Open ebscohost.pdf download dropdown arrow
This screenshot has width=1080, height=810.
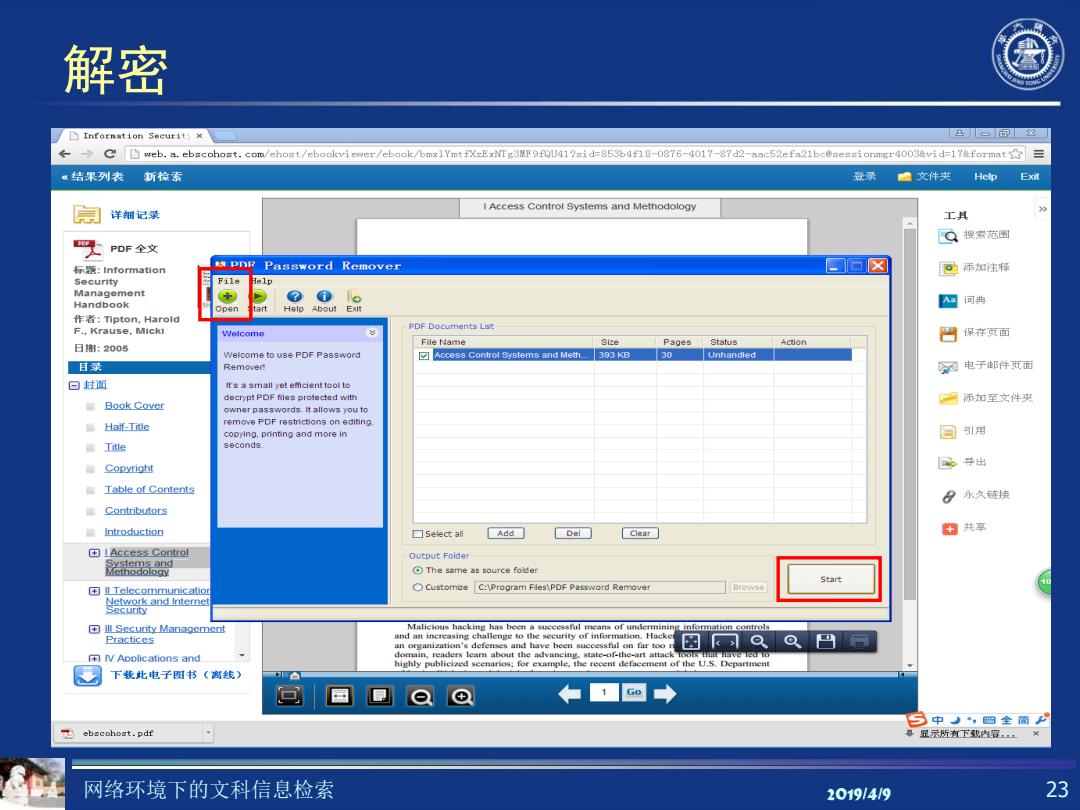[208, 733]
